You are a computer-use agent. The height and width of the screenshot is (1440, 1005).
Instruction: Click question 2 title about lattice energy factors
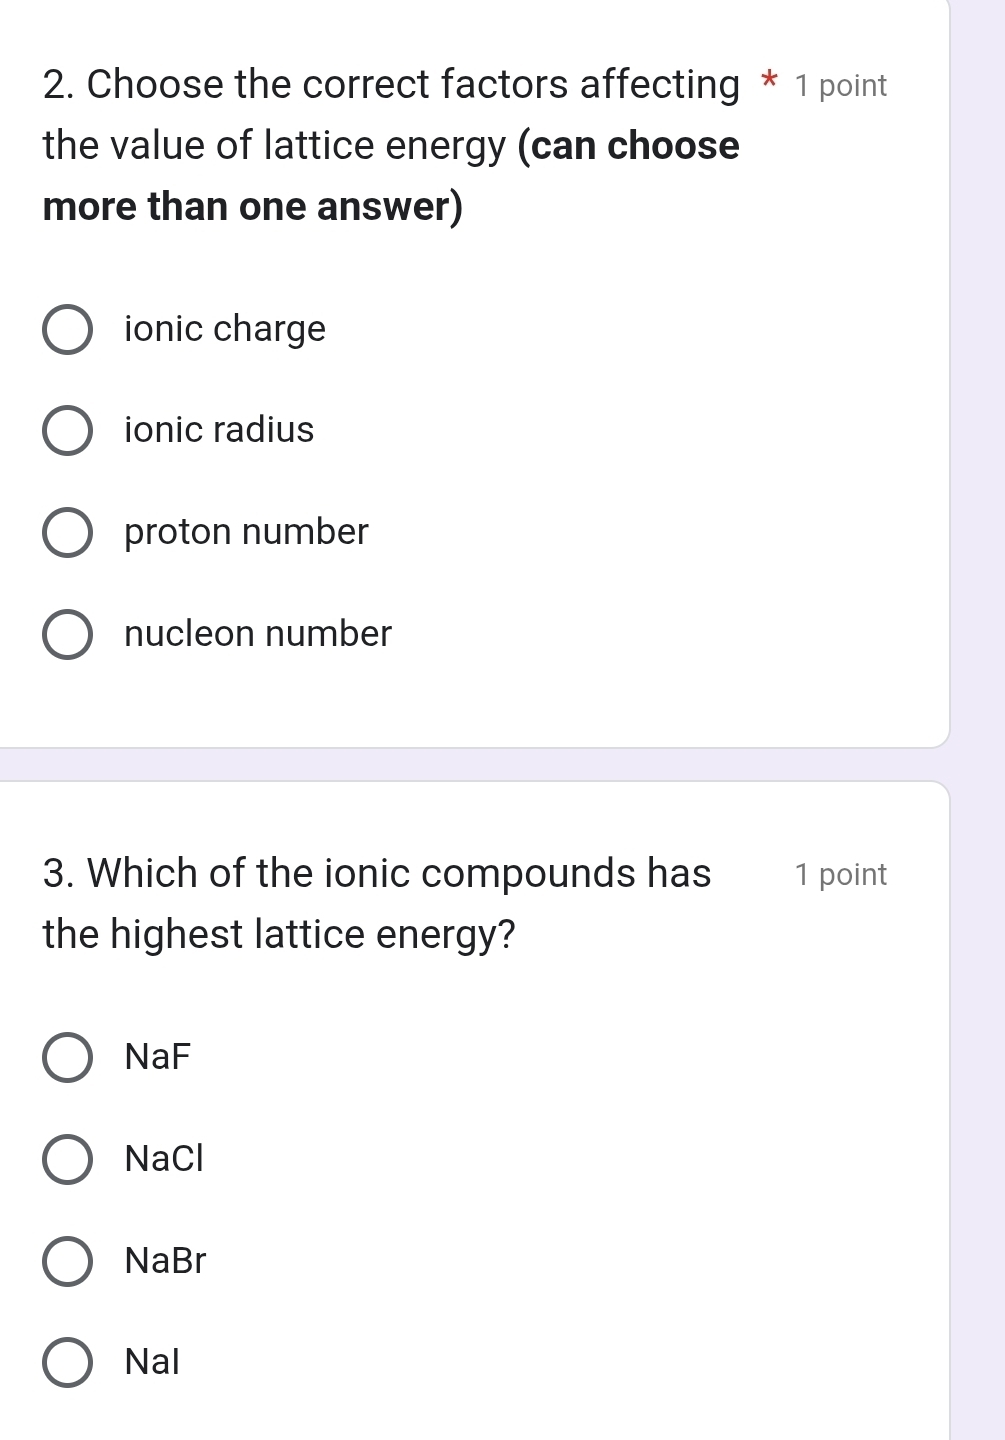[392, 145]
